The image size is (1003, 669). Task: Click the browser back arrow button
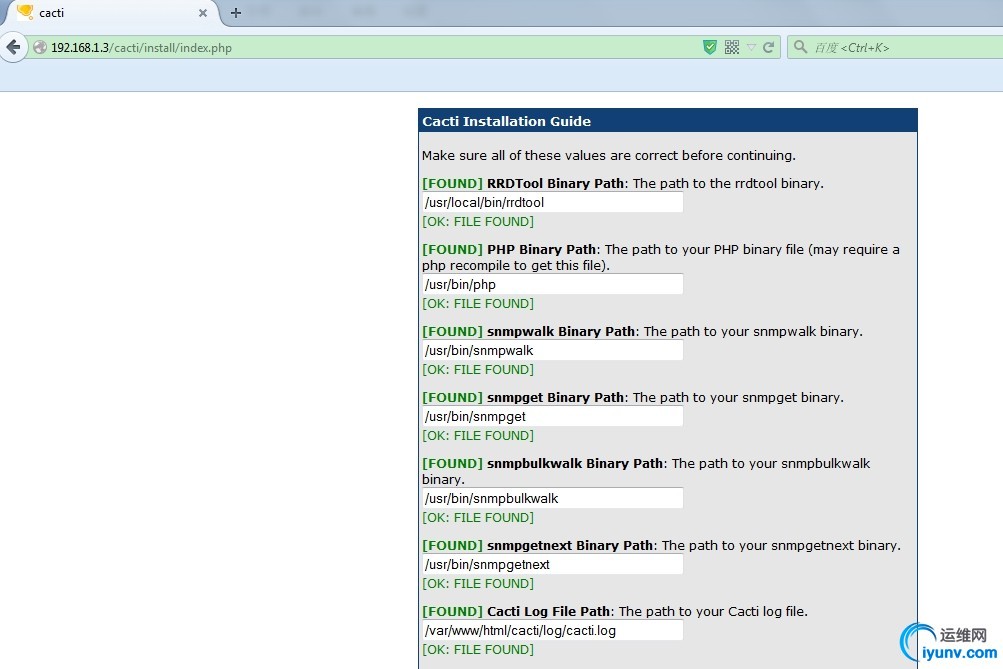click(x=13, y=47)
